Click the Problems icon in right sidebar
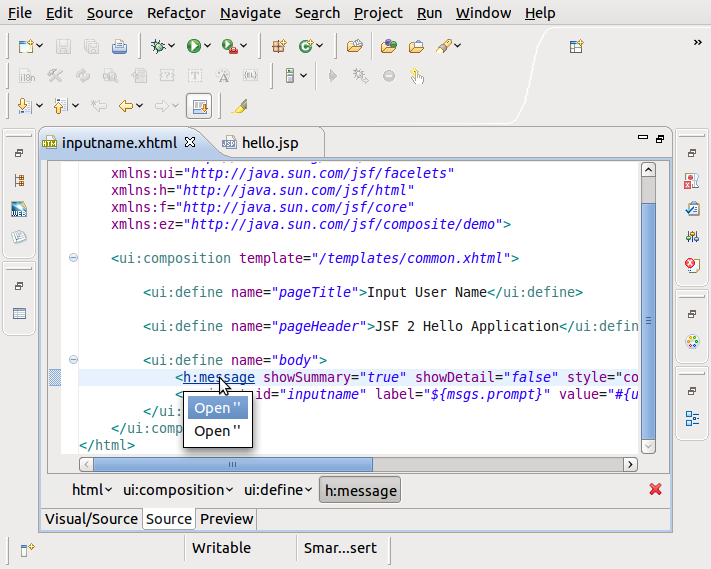 coord(691,181)
